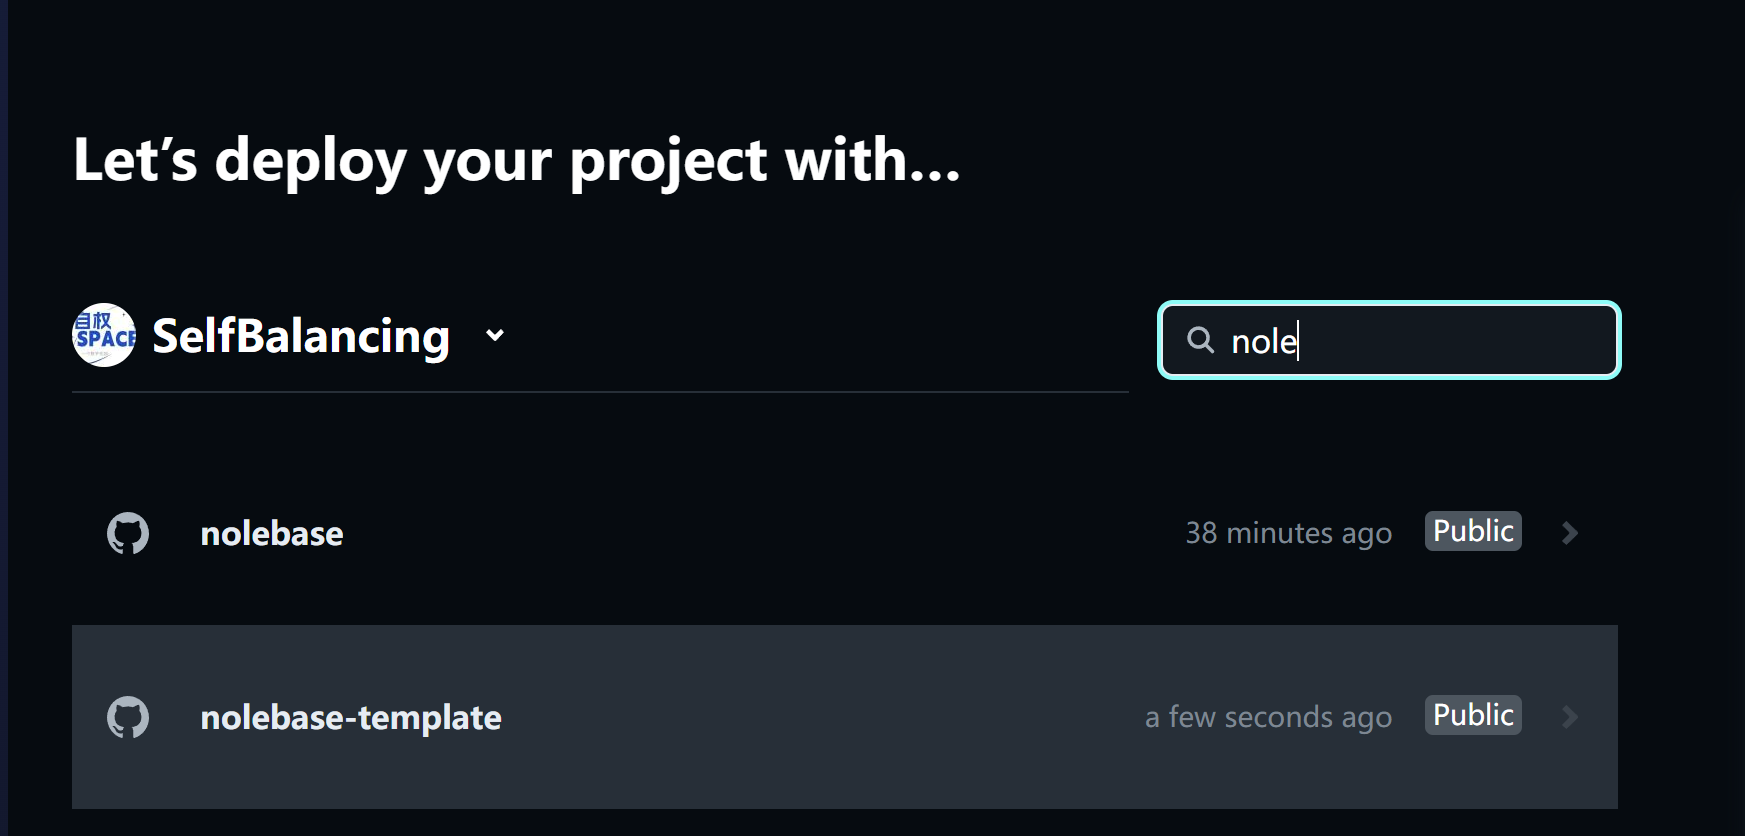
Task: Click the Public badge on nolebase-template
Action: tap(1473, 715)
